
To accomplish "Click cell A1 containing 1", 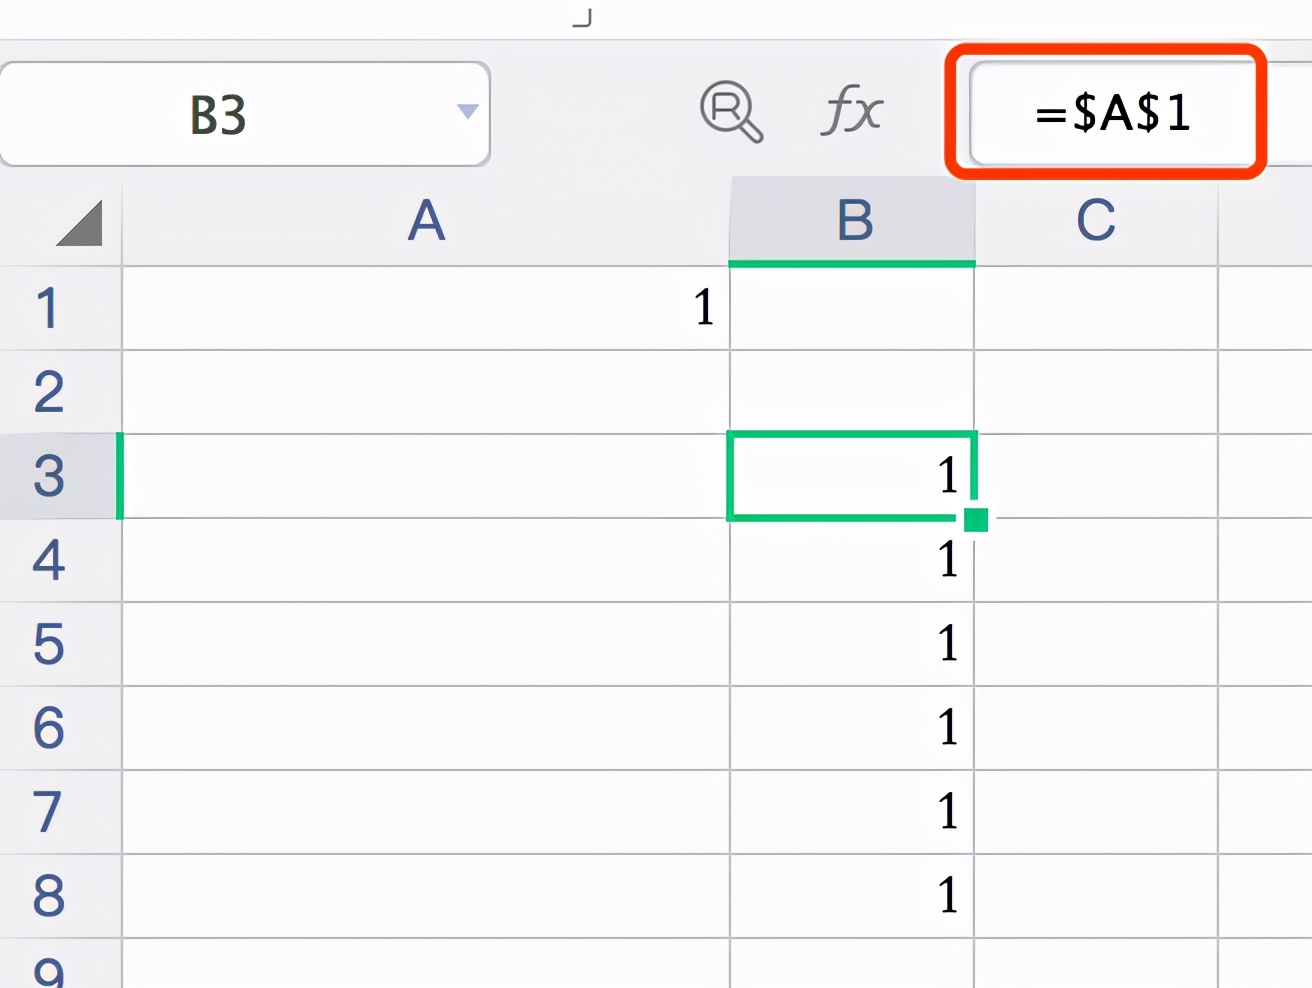I will click(x=426, y=308).
